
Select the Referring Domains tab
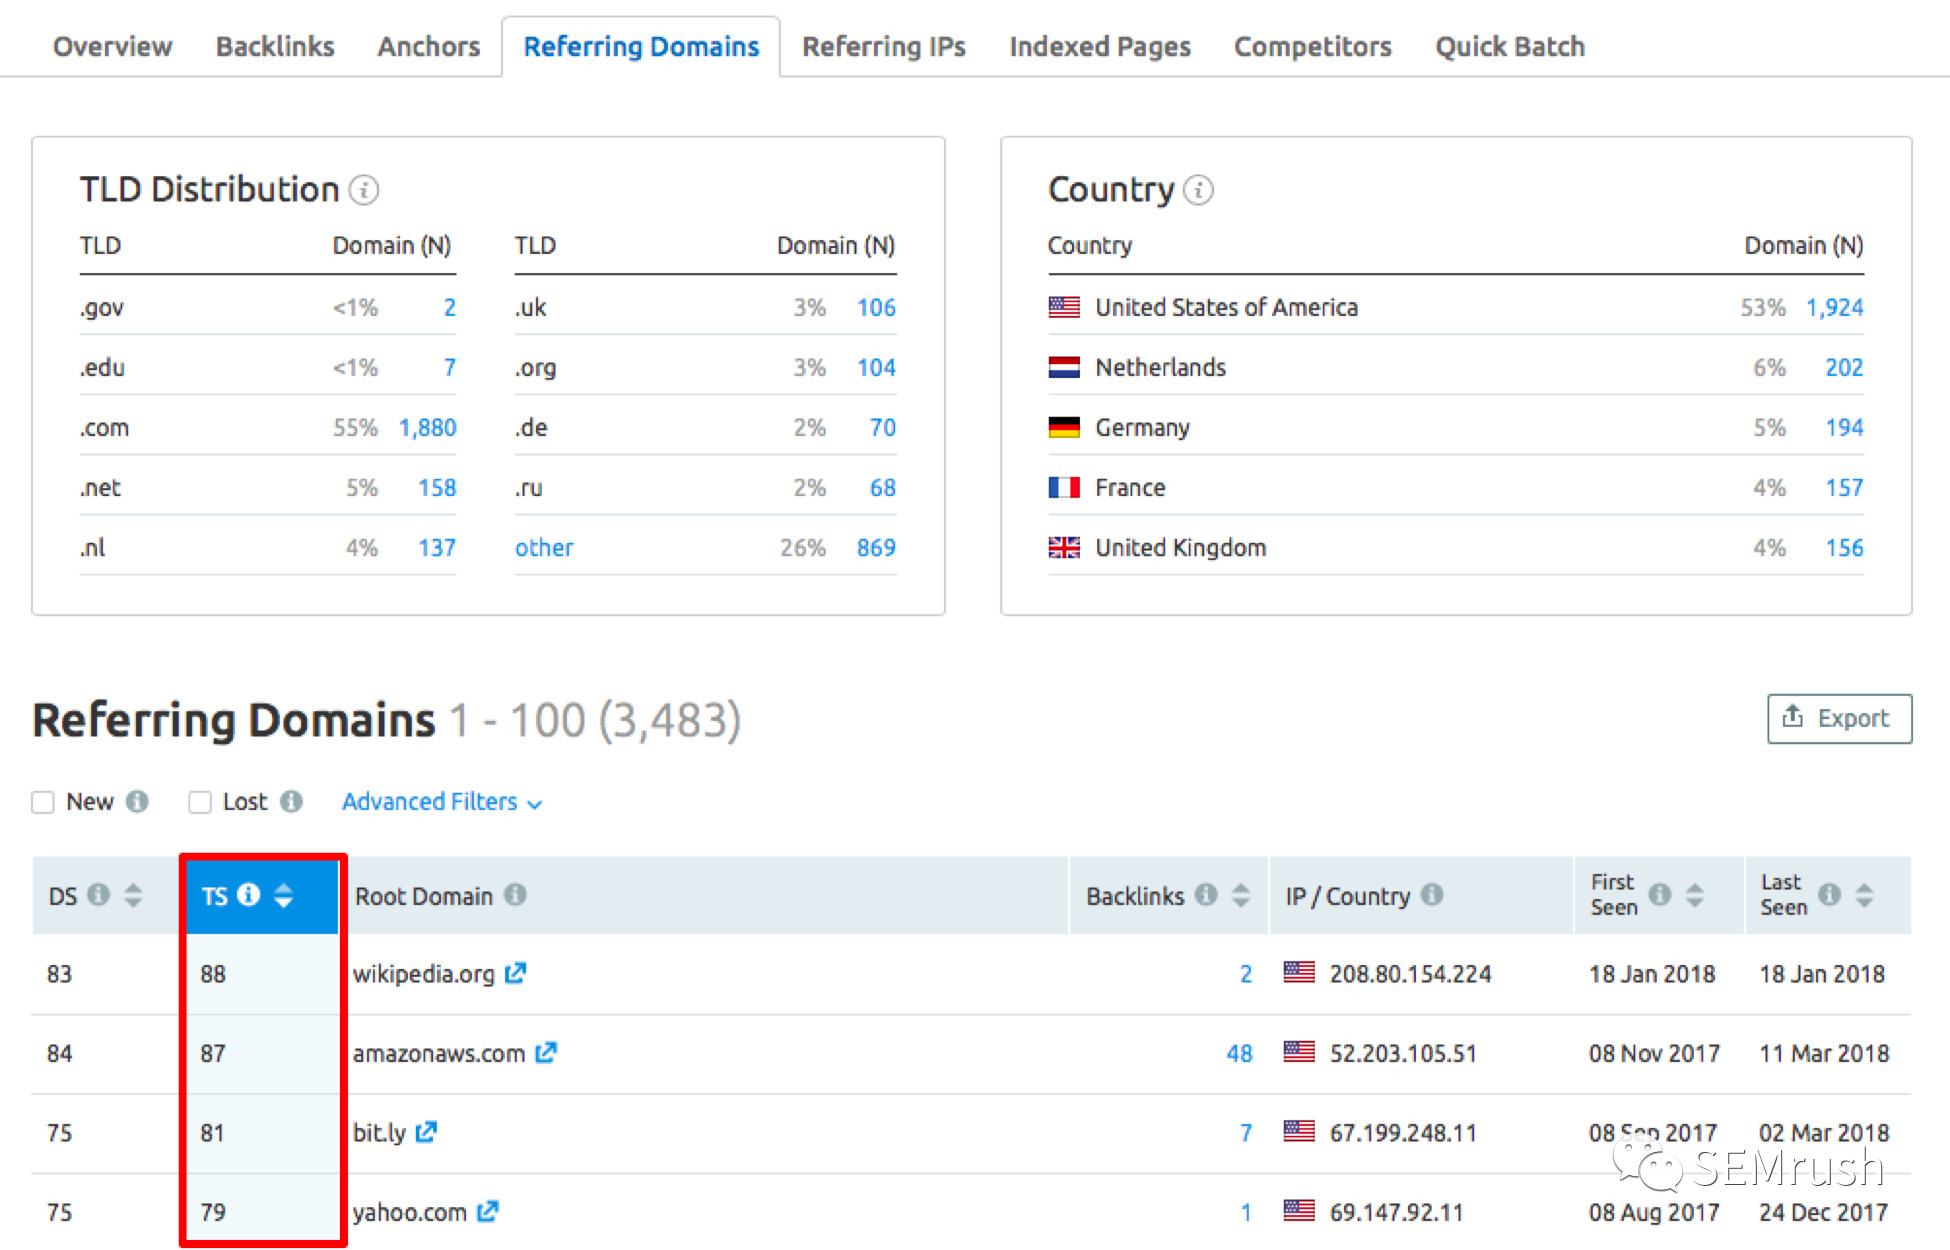pos(641,46)
